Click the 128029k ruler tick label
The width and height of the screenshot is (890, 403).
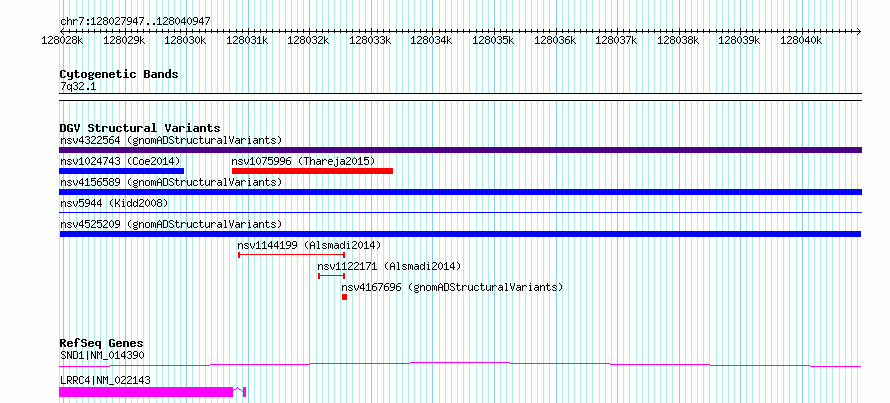click(x=124, y=40)
